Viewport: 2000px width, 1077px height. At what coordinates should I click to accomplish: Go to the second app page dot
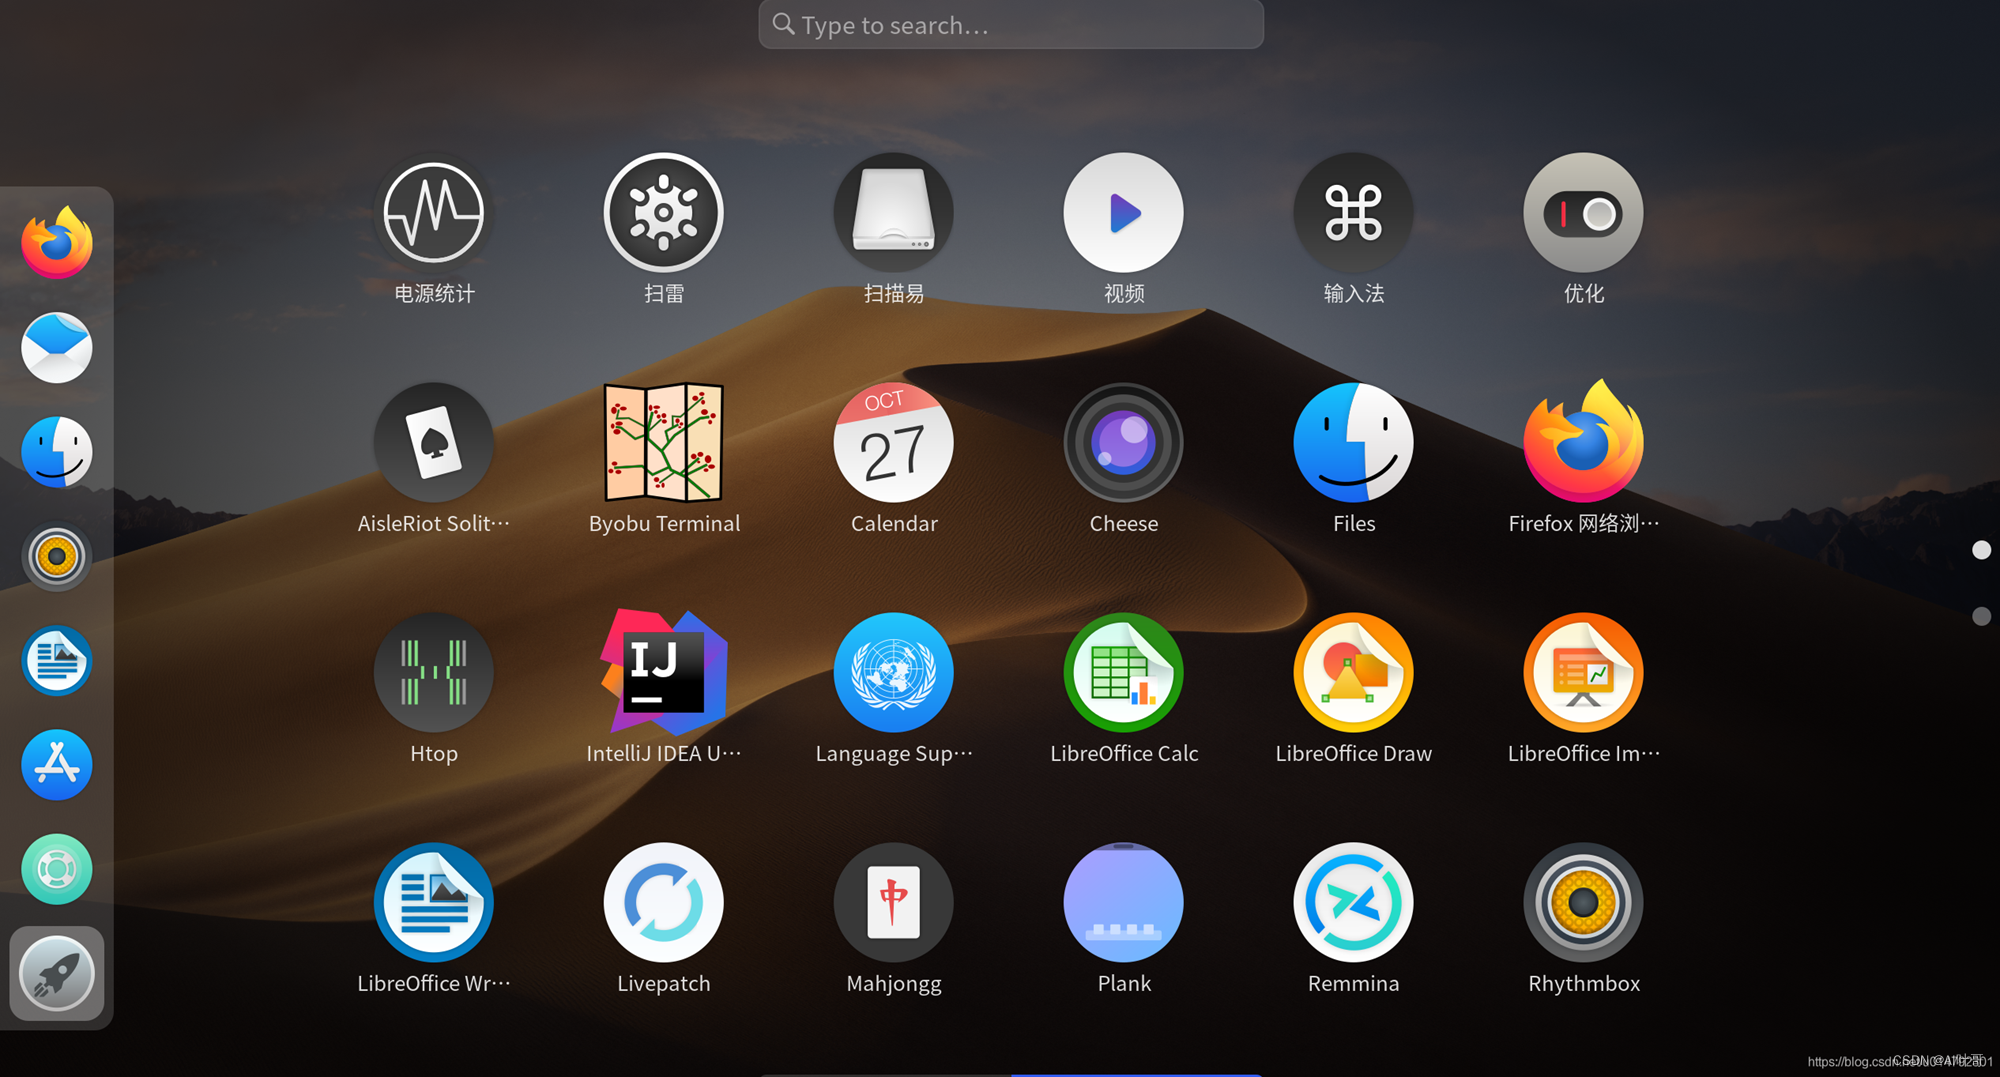click(x=1981, y=616)
